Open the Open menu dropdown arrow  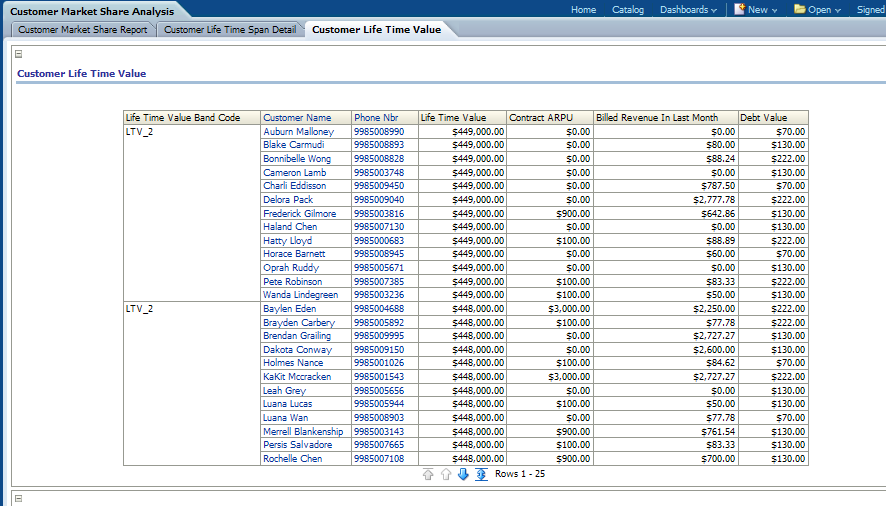(x=837, y=10)
